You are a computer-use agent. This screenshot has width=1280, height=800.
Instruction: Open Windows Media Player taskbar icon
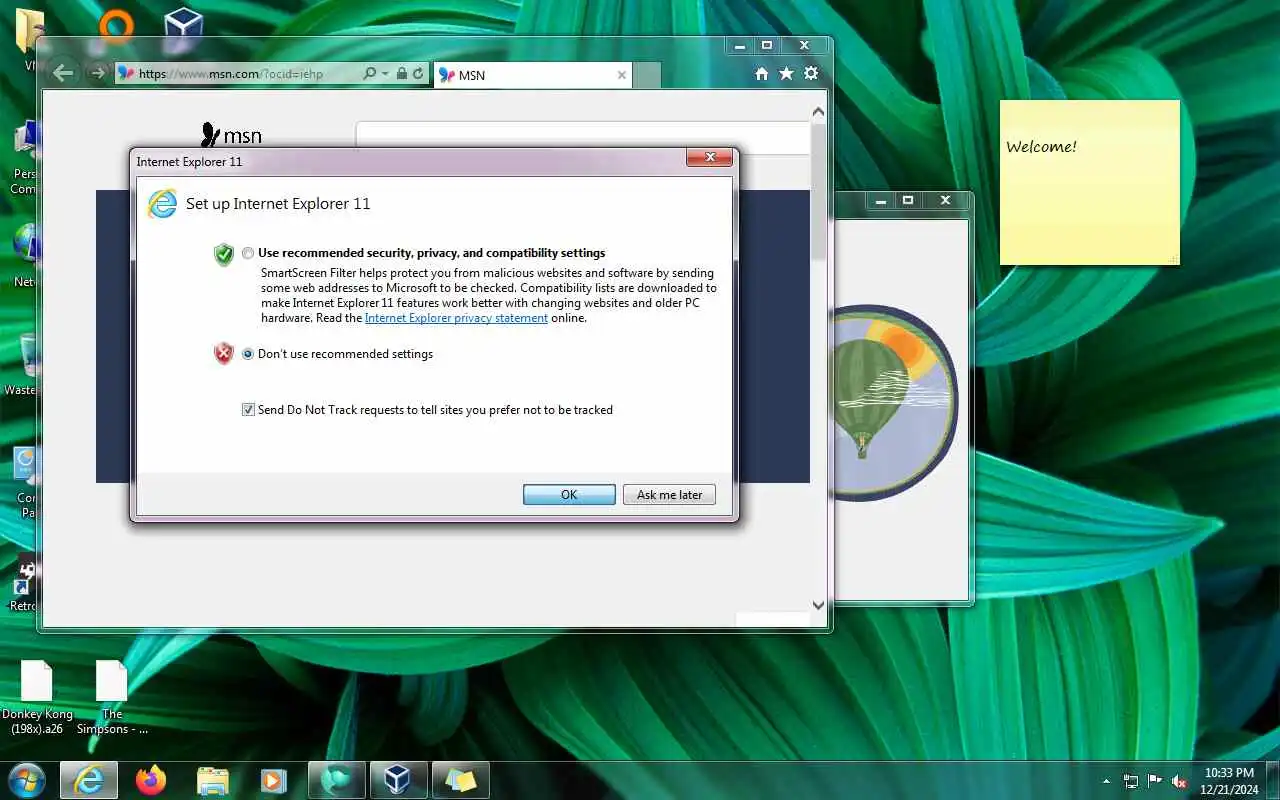pyautogui.click(x=273, y=780)
